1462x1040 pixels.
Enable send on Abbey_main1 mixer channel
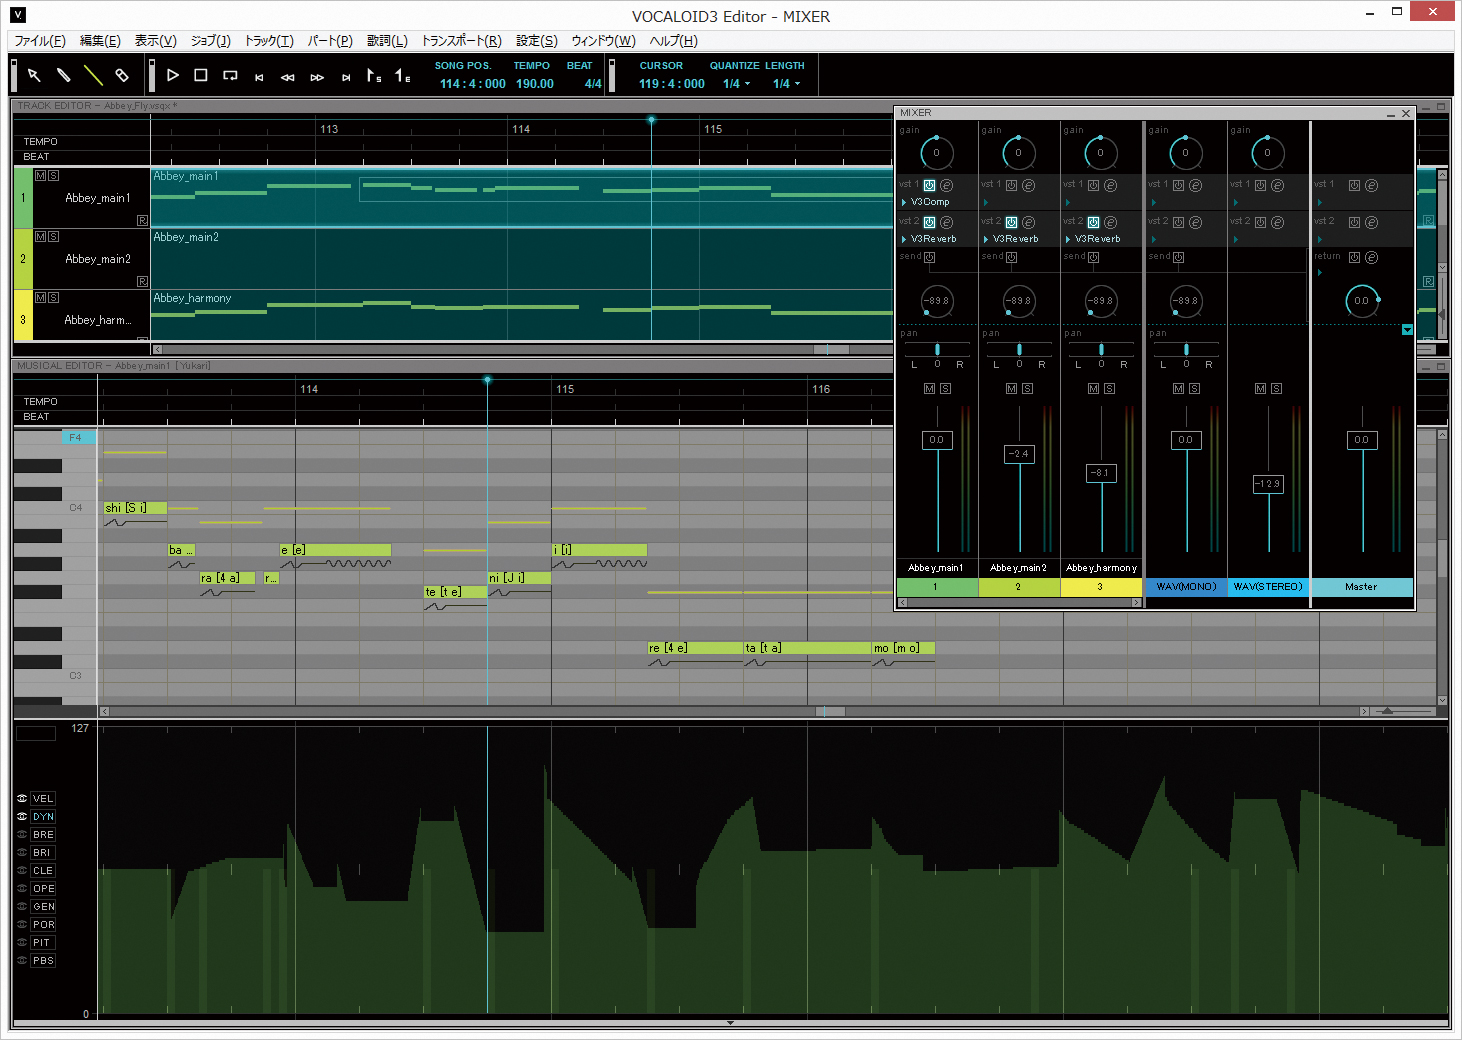tap(929, 257)
